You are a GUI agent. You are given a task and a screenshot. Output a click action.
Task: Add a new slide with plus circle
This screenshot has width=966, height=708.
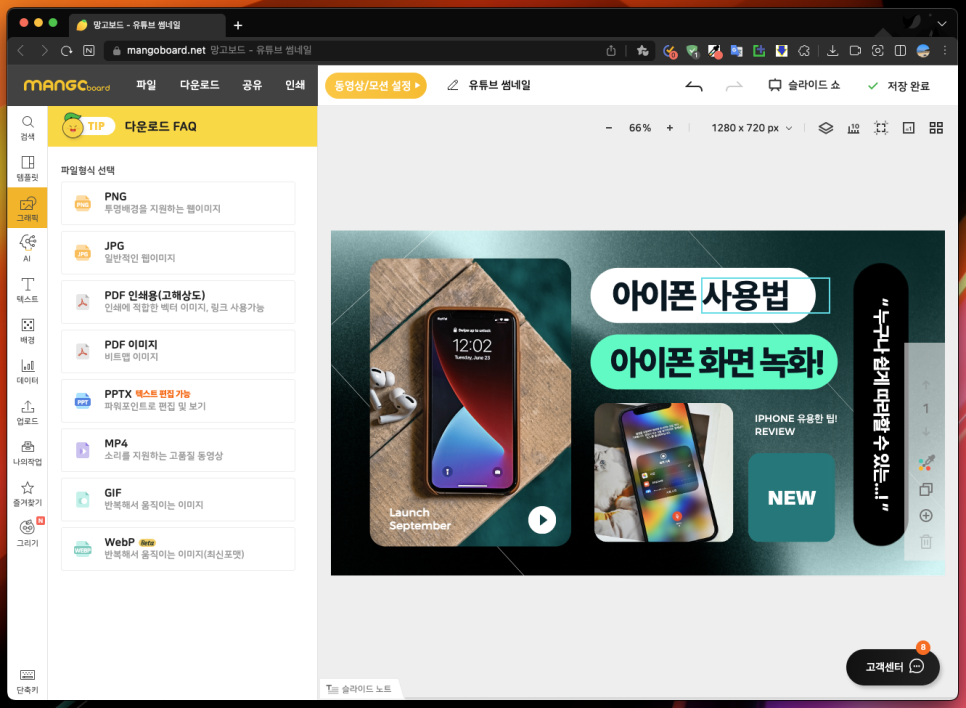tap(926, 516)
